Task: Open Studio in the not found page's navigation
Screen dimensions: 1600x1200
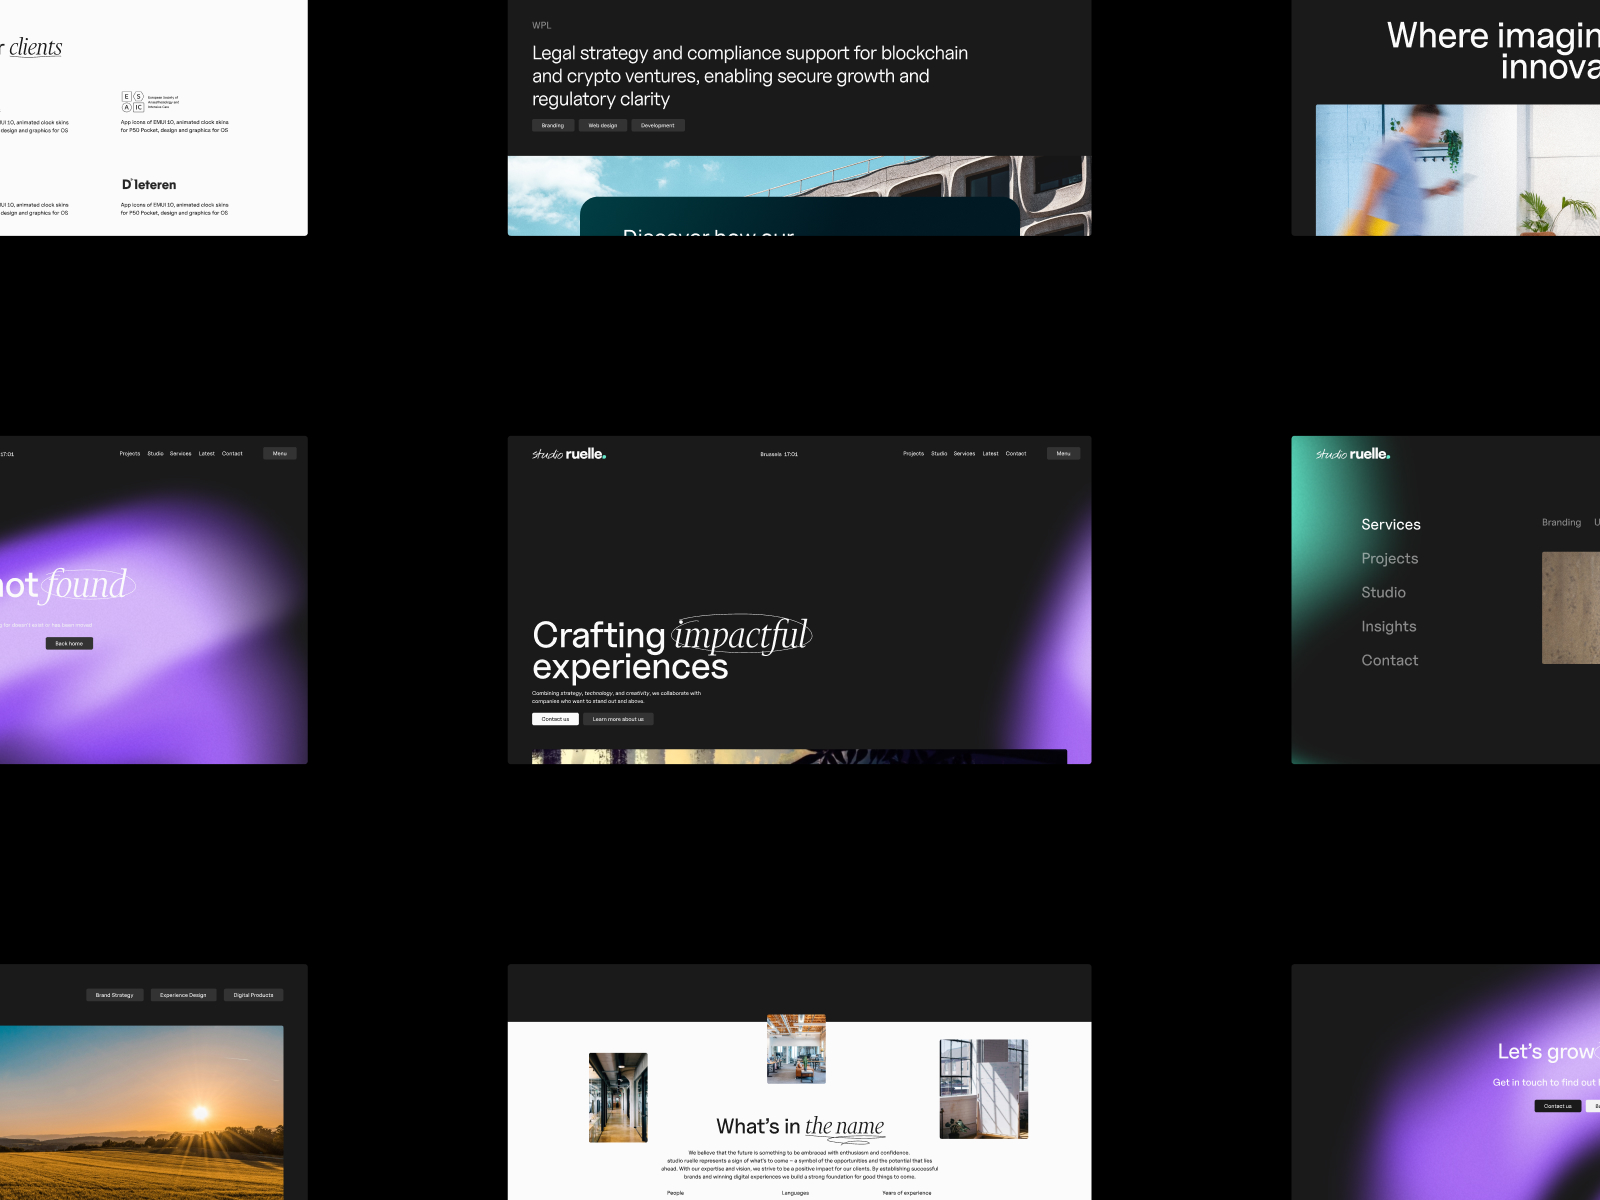Action: click(x=155, y=454)
